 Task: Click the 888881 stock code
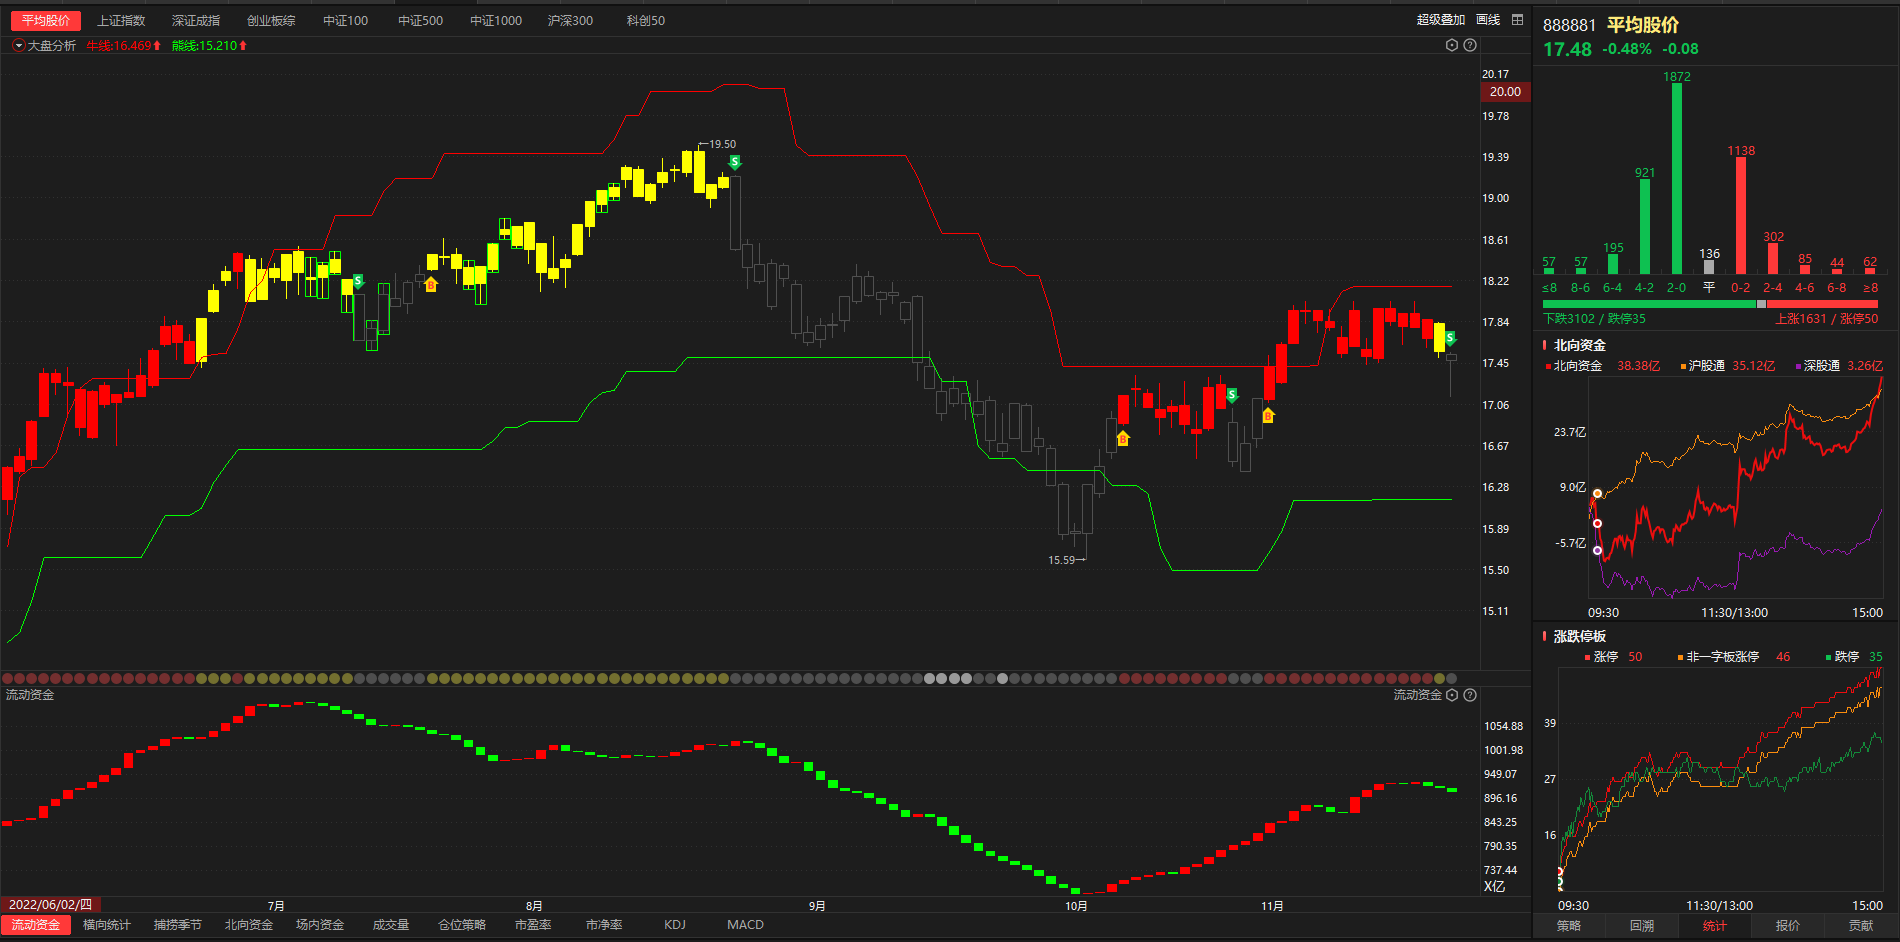click(x=1569, y=25)
